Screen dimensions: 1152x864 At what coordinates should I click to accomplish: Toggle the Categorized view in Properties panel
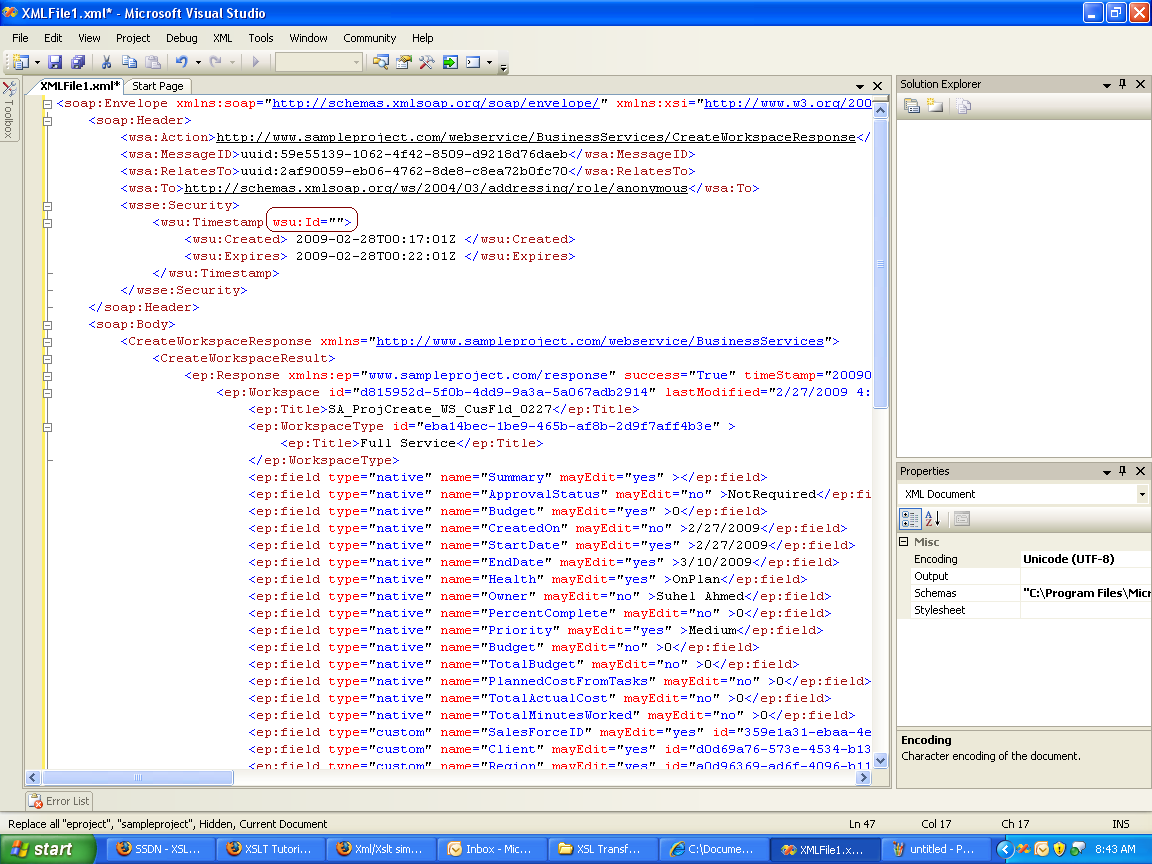click(910, 518)
